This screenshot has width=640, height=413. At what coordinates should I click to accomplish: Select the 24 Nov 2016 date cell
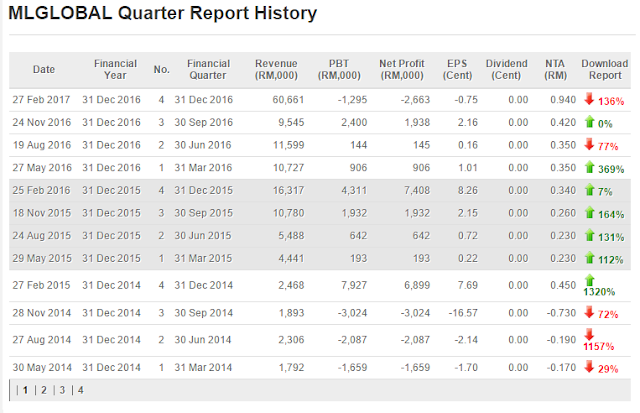tap(42, 122)
